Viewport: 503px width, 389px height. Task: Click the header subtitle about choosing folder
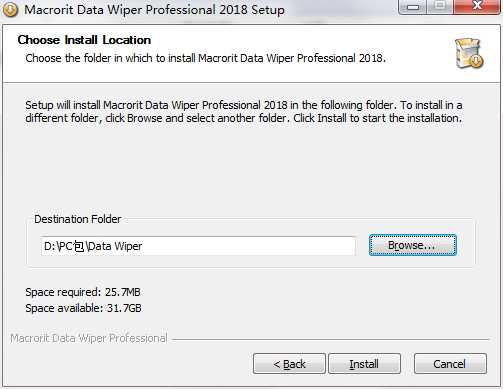(206, 58)
